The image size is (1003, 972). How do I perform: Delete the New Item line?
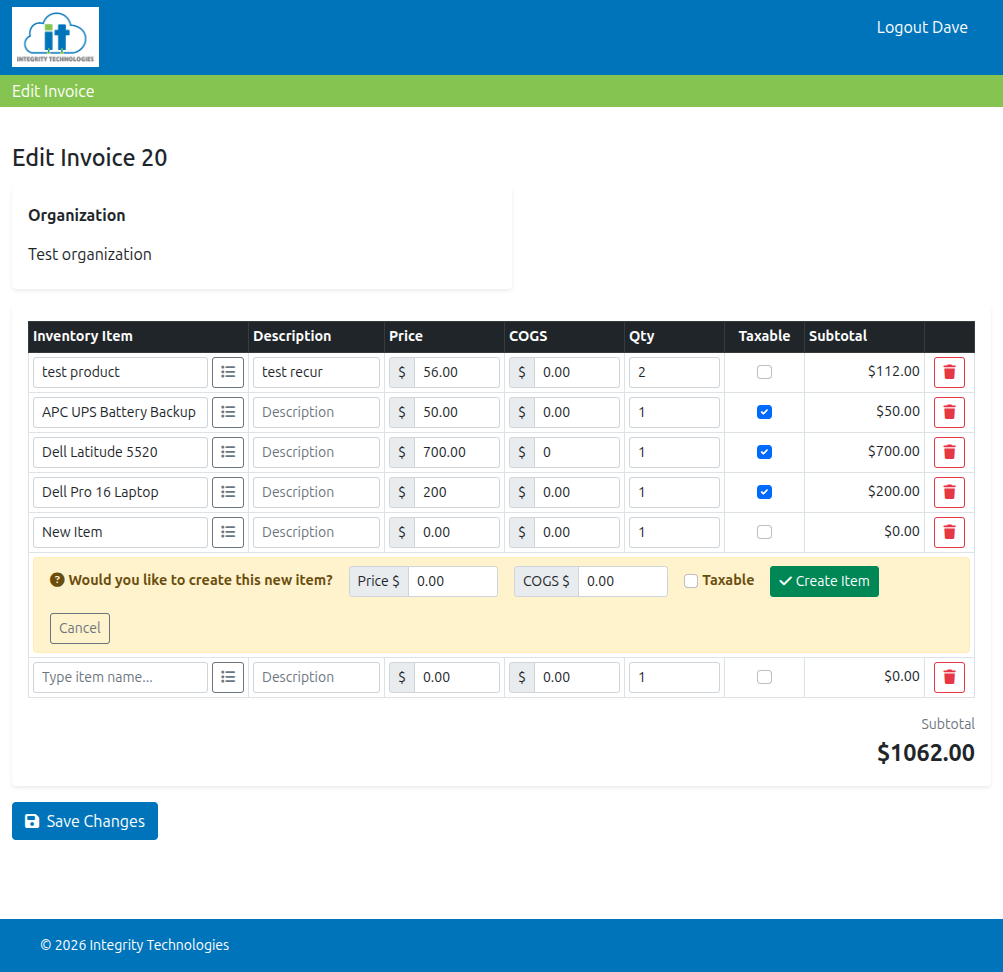[949, 532]
